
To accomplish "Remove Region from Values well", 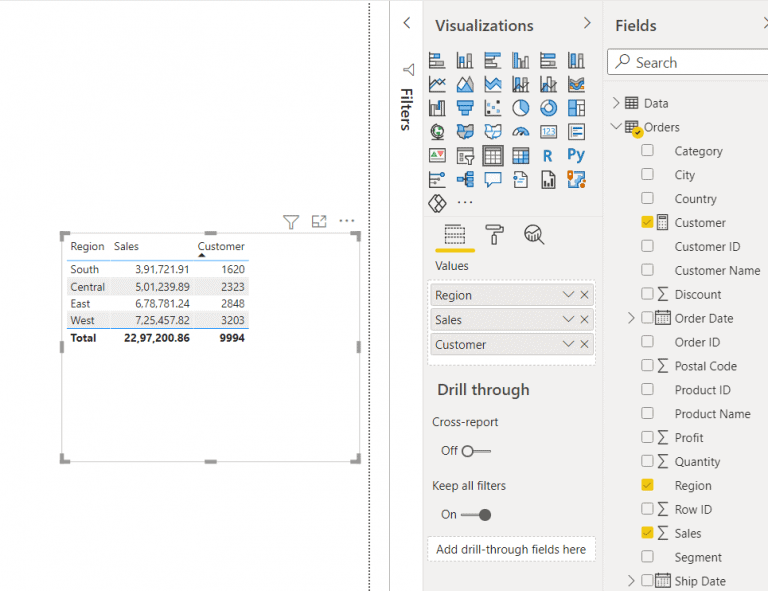I will 584,295.
